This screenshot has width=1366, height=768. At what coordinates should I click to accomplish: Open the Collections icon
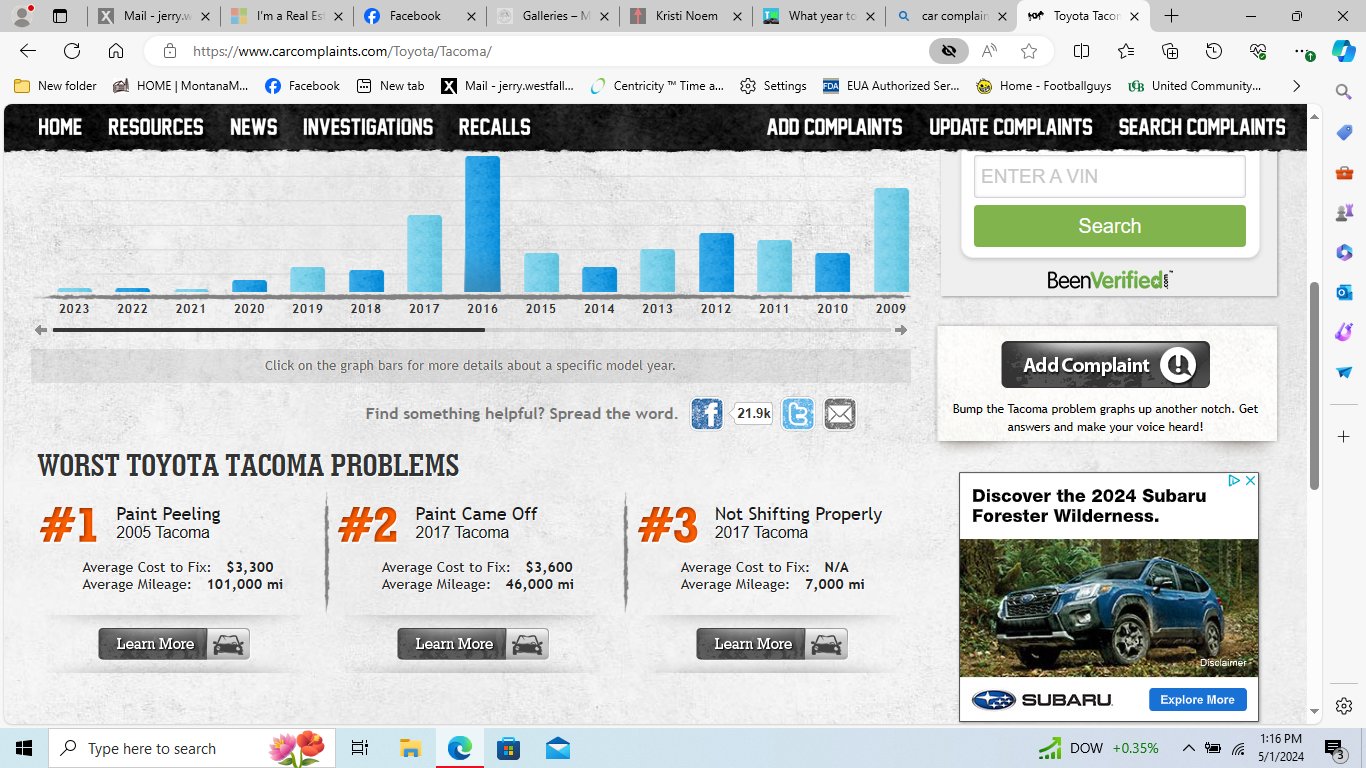[x=1170, y=51]
